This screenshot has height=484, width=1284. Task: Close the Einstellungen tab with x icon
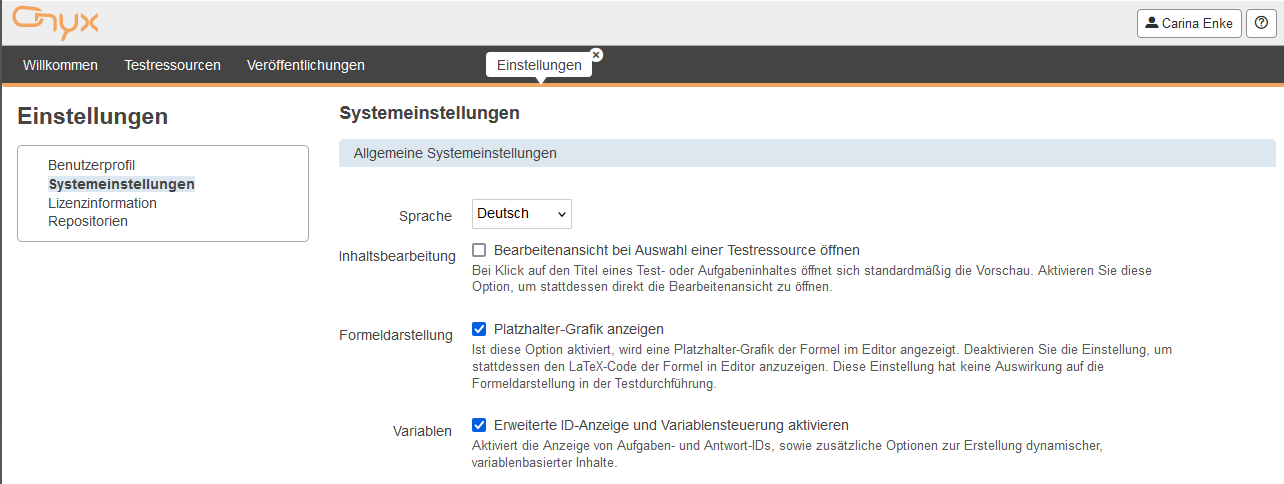pyautogui.click(x=596, y=54)
